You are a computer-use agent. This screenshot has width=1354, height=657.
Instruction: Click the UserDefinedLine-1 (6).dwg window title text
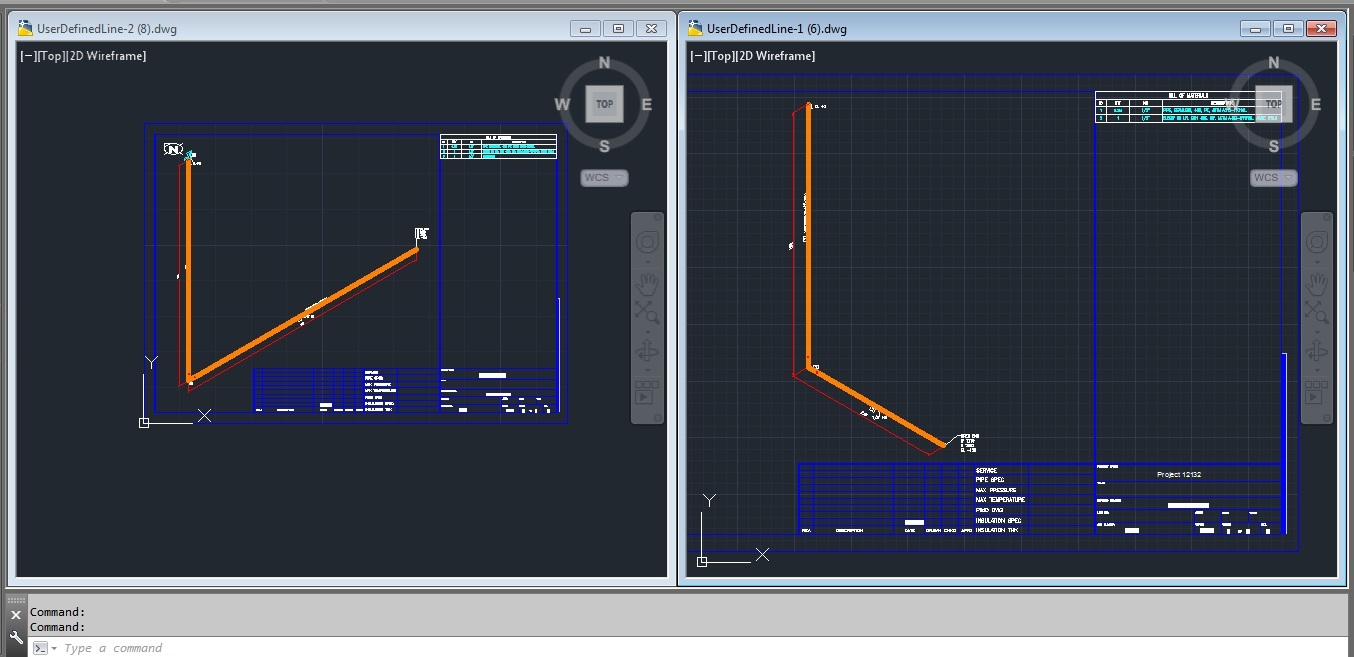click(777, 29)
